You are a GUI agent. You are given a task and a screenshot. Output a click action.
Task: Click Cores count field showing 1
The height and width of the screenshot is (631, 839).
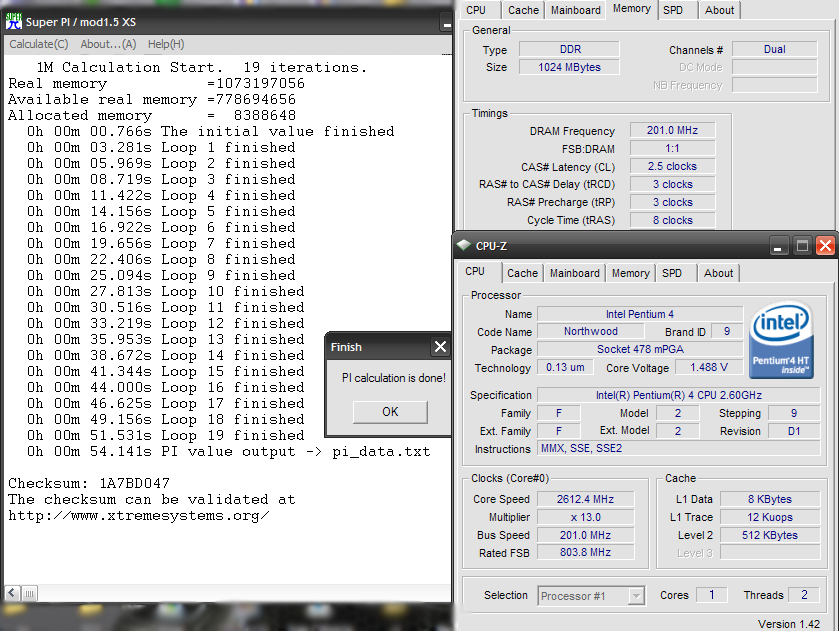click(x=712, y=595)
